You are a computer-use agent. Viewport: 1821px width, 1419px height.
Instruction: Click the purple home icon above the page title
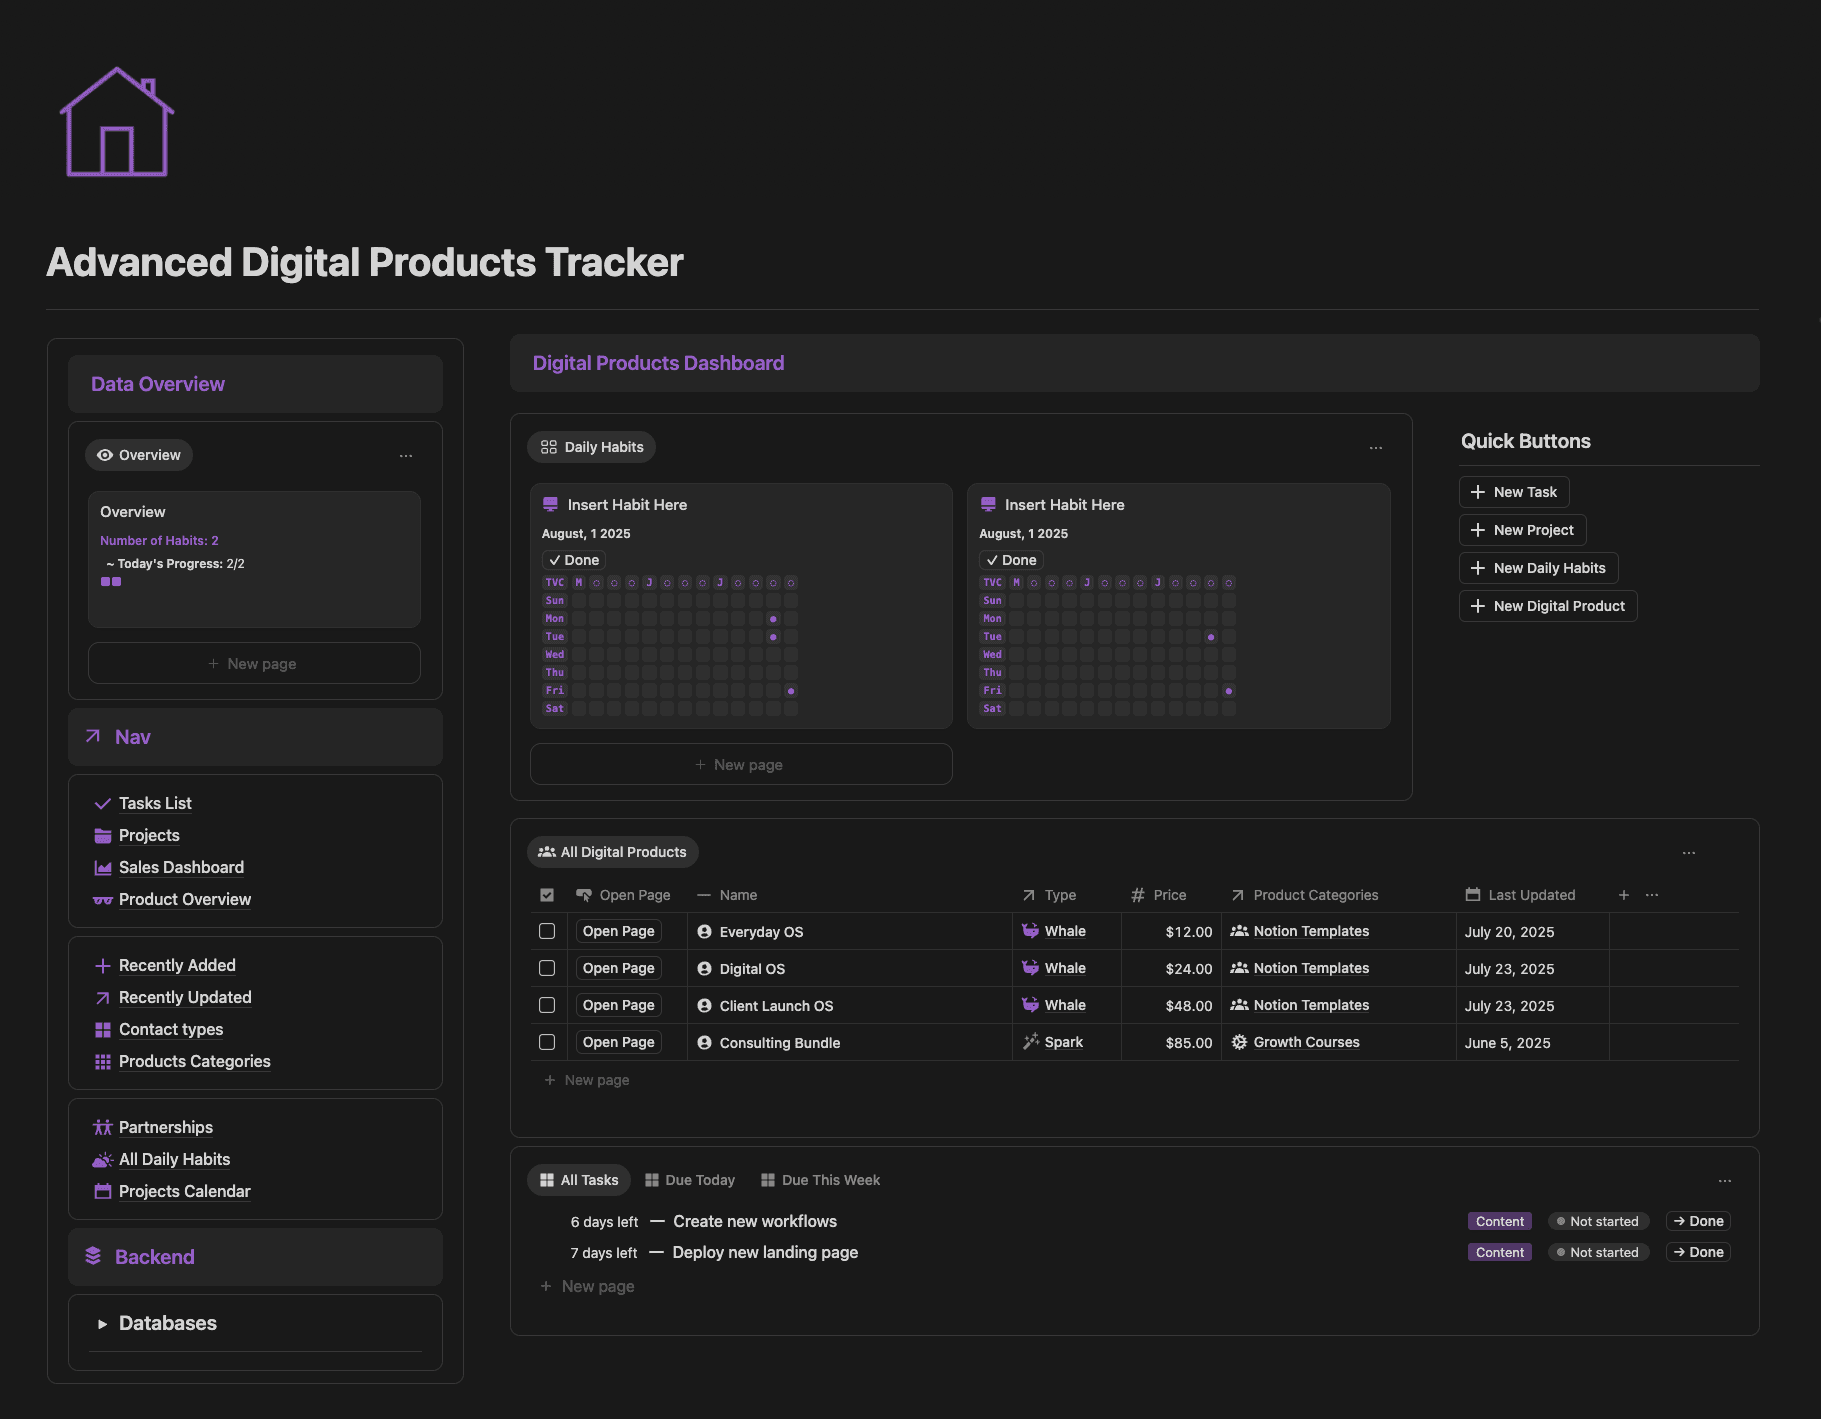[117, 121]
